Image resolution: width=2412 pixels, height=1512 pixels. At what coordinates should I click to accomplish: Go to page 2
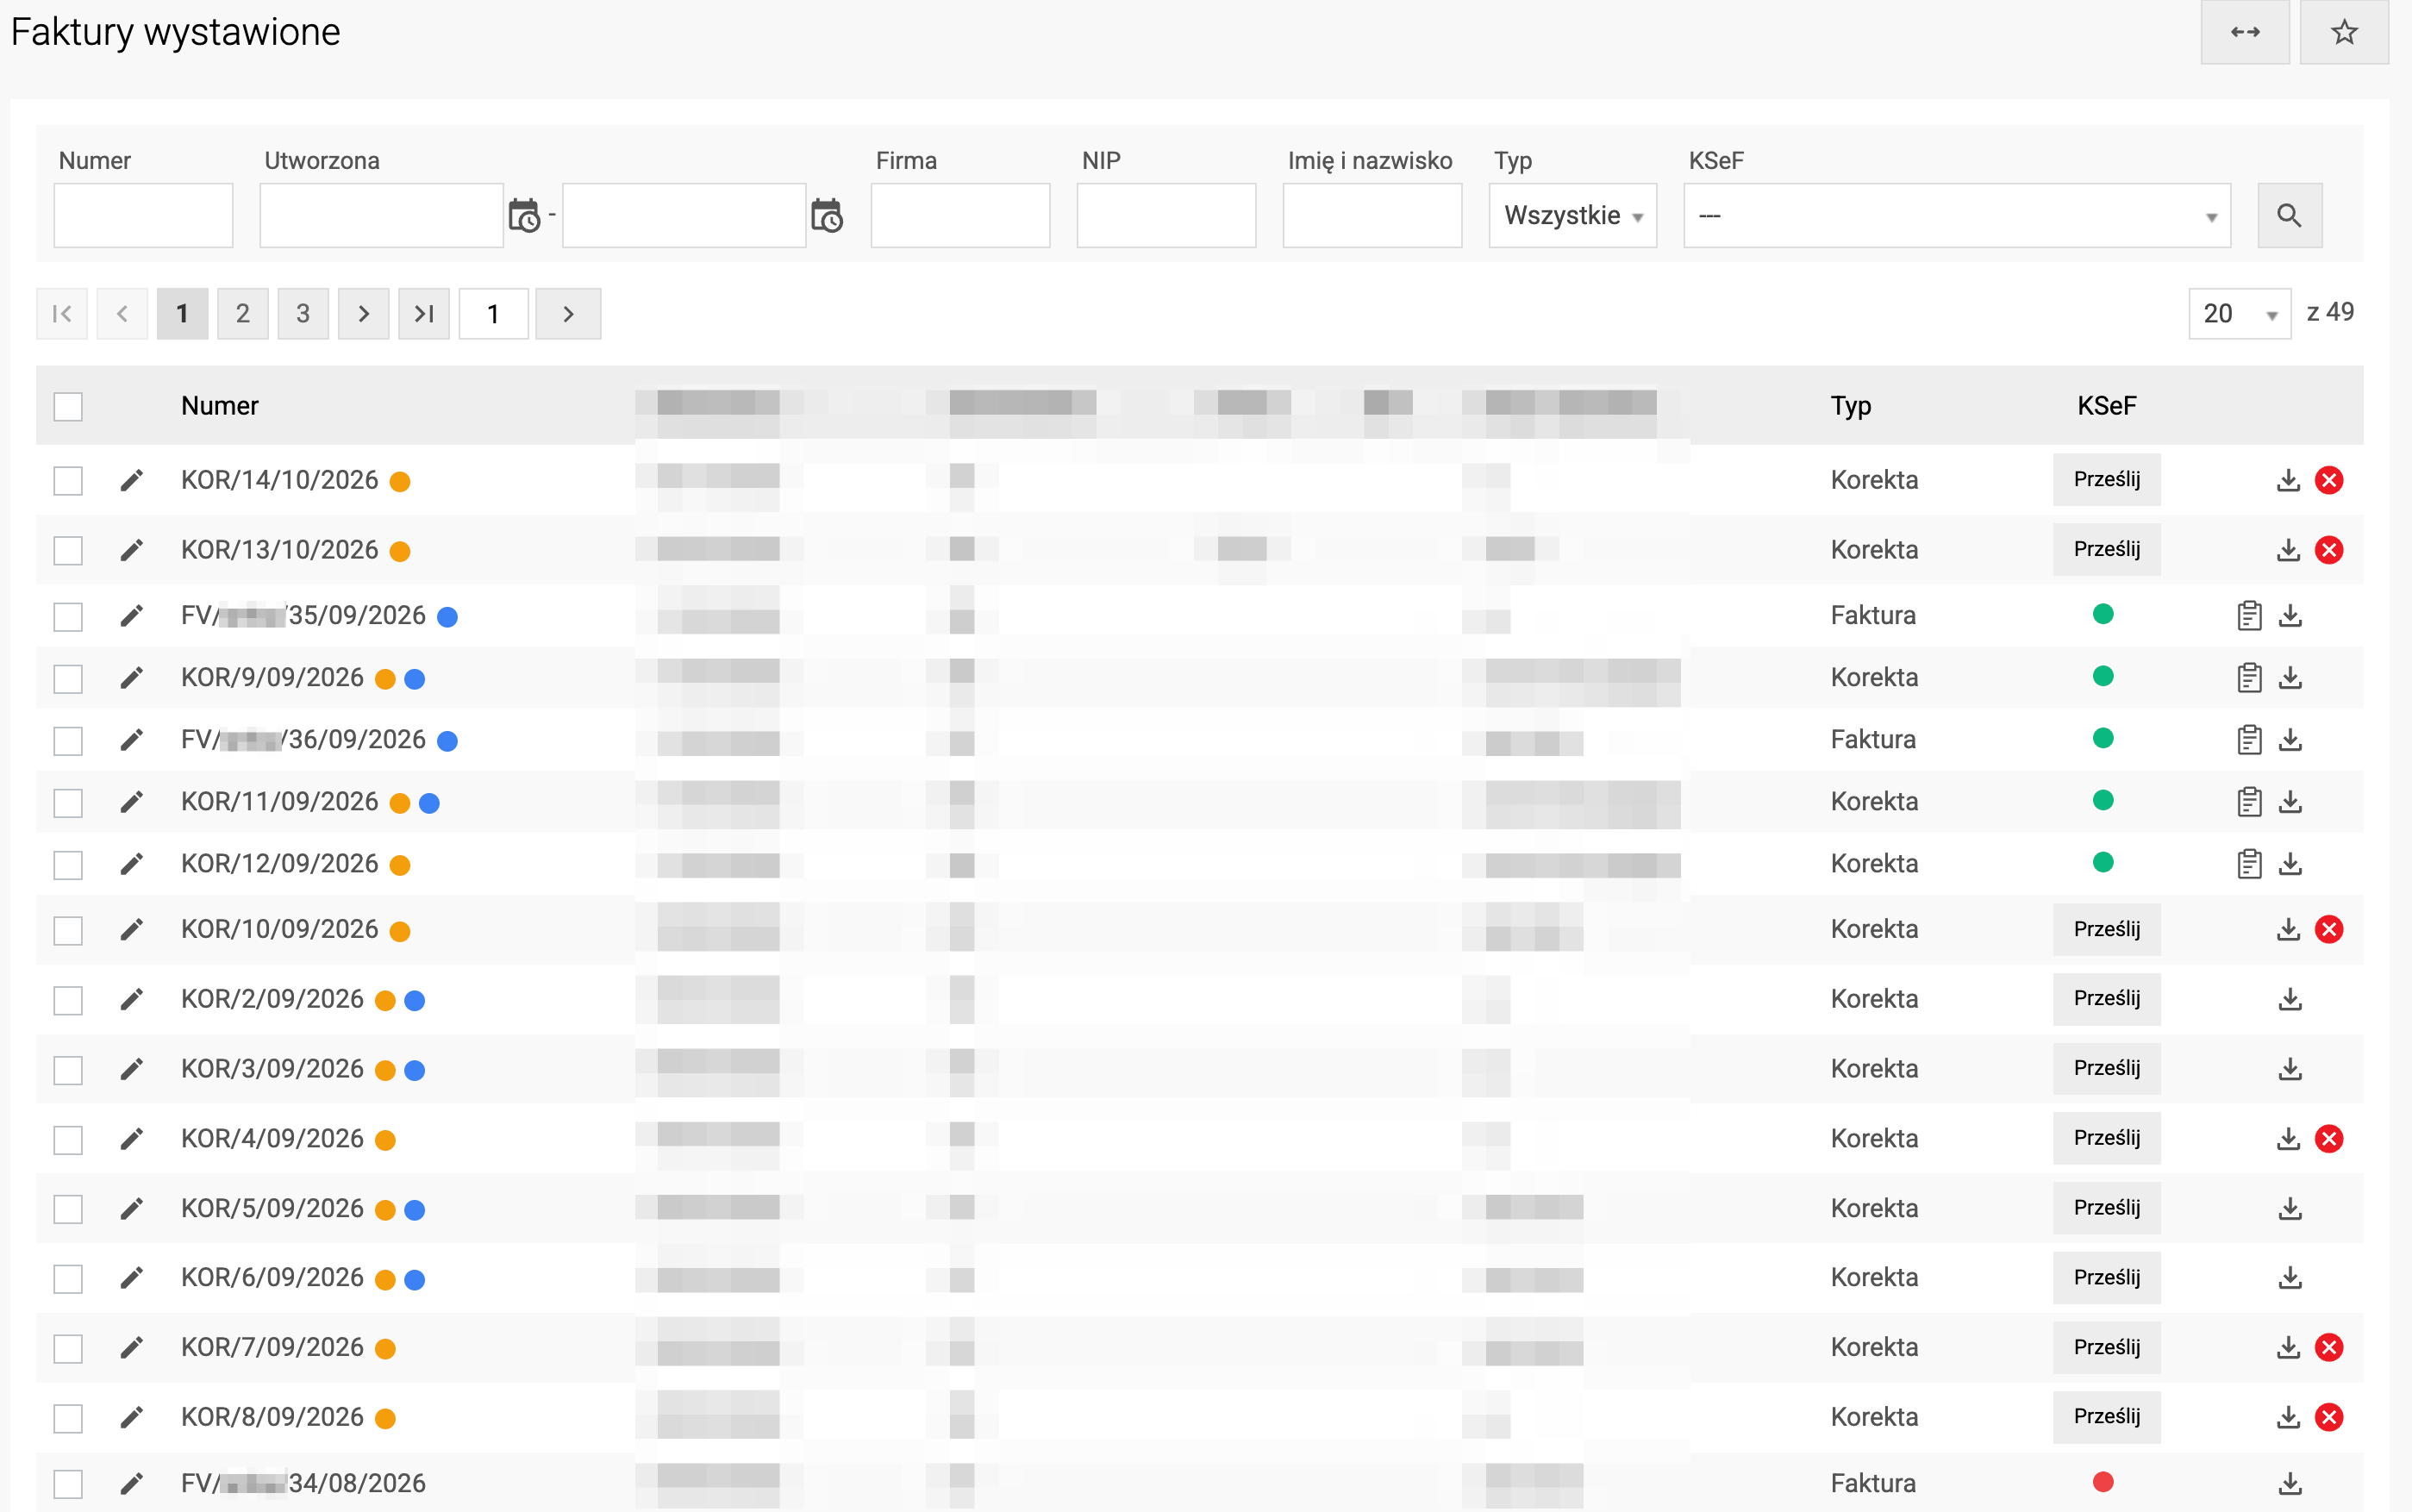click(x=243, y=314)
